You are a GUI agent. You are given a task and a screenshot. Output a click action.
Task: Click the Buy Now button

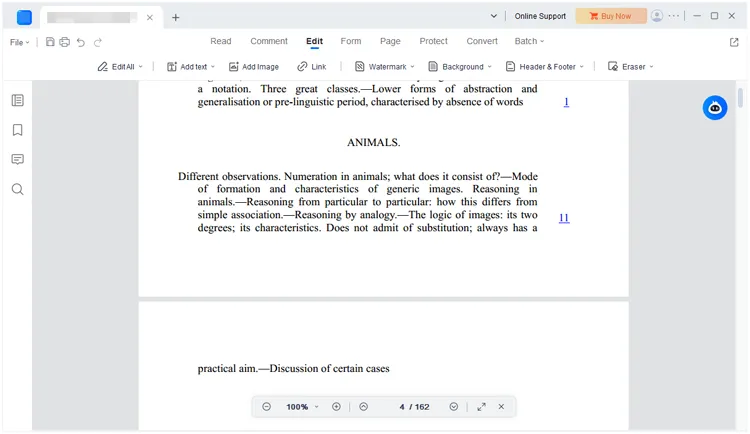click(611, 16)
